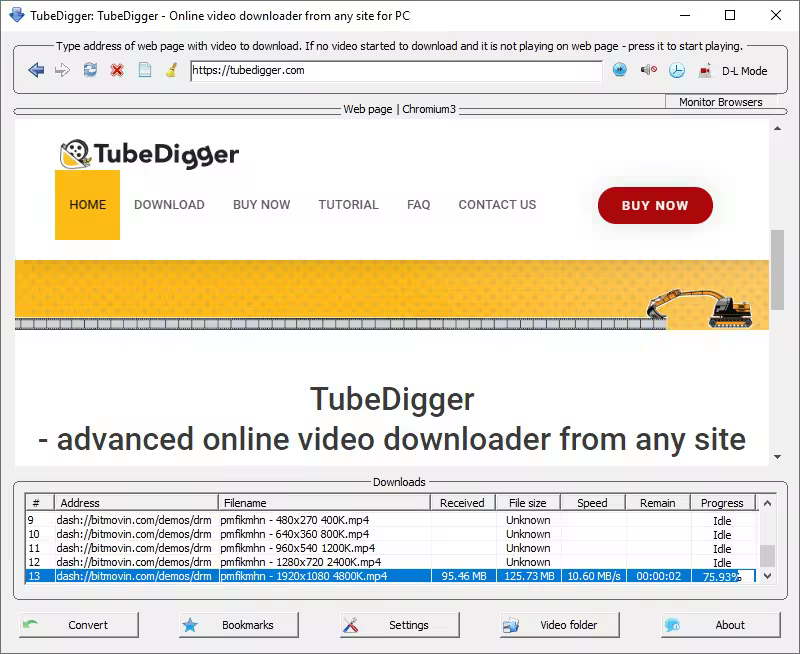Sort by the File size column header
This screenshot has height=654, width=800.
coord(528,502)
